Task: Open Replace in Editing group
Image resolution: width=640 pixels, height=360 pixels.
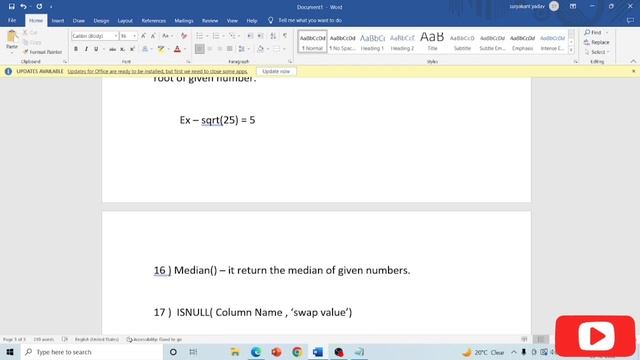Action: [597, 42]
